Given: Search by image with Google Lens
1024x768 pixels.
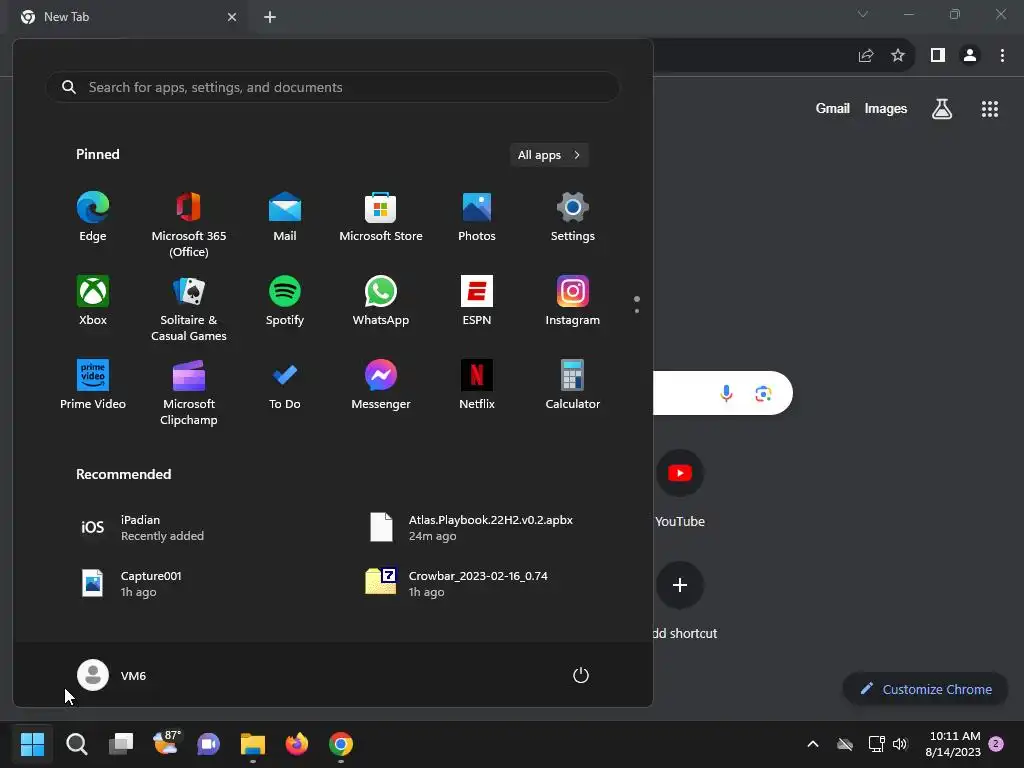Looking at the screenshot, I should click(763, 393).
